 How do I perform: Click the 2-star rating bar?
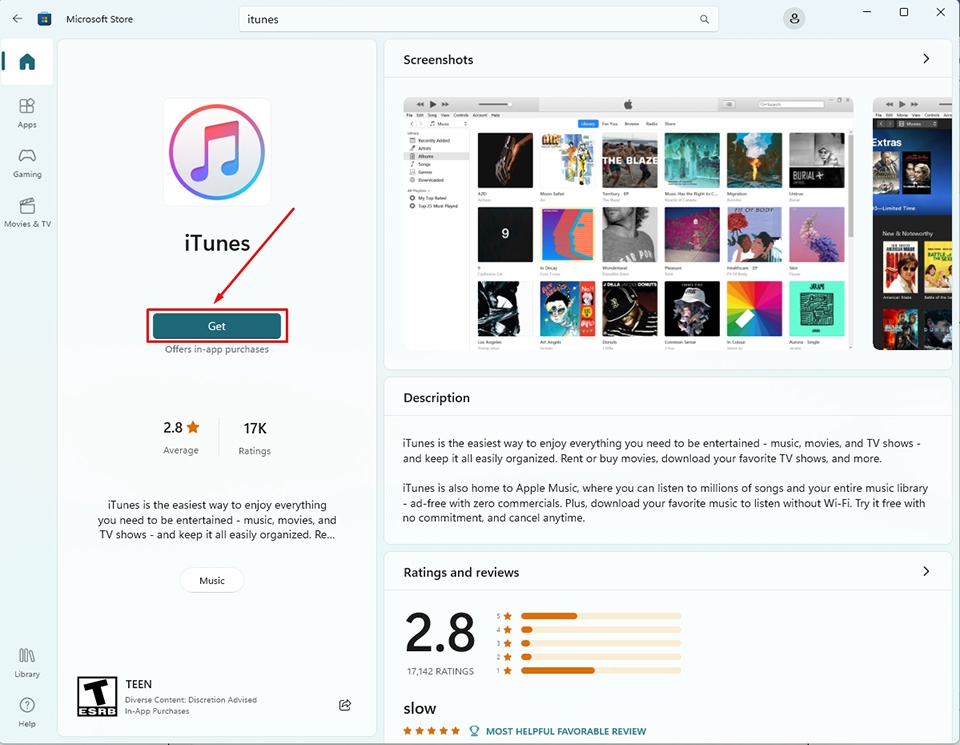click(x=601, y=657)
